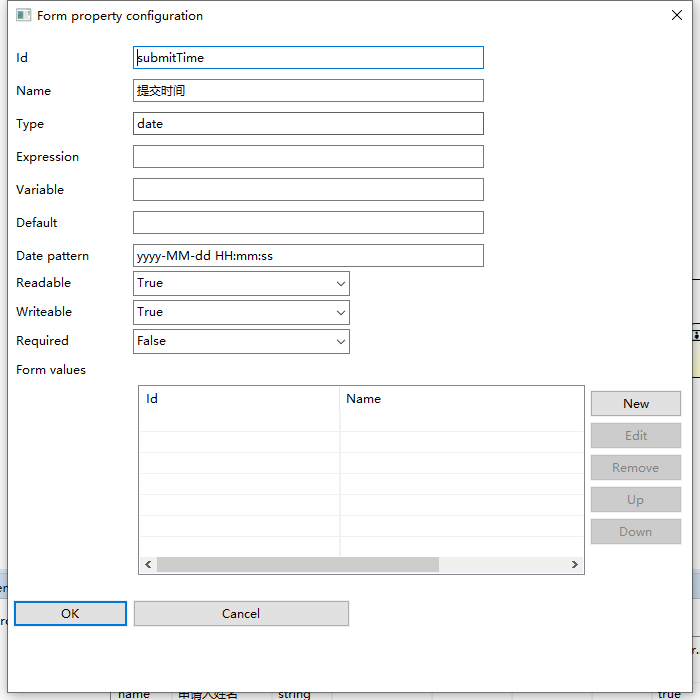This screenshot has height=700, width=700.
Task: Click the empty Expression field
Action: 308,157
